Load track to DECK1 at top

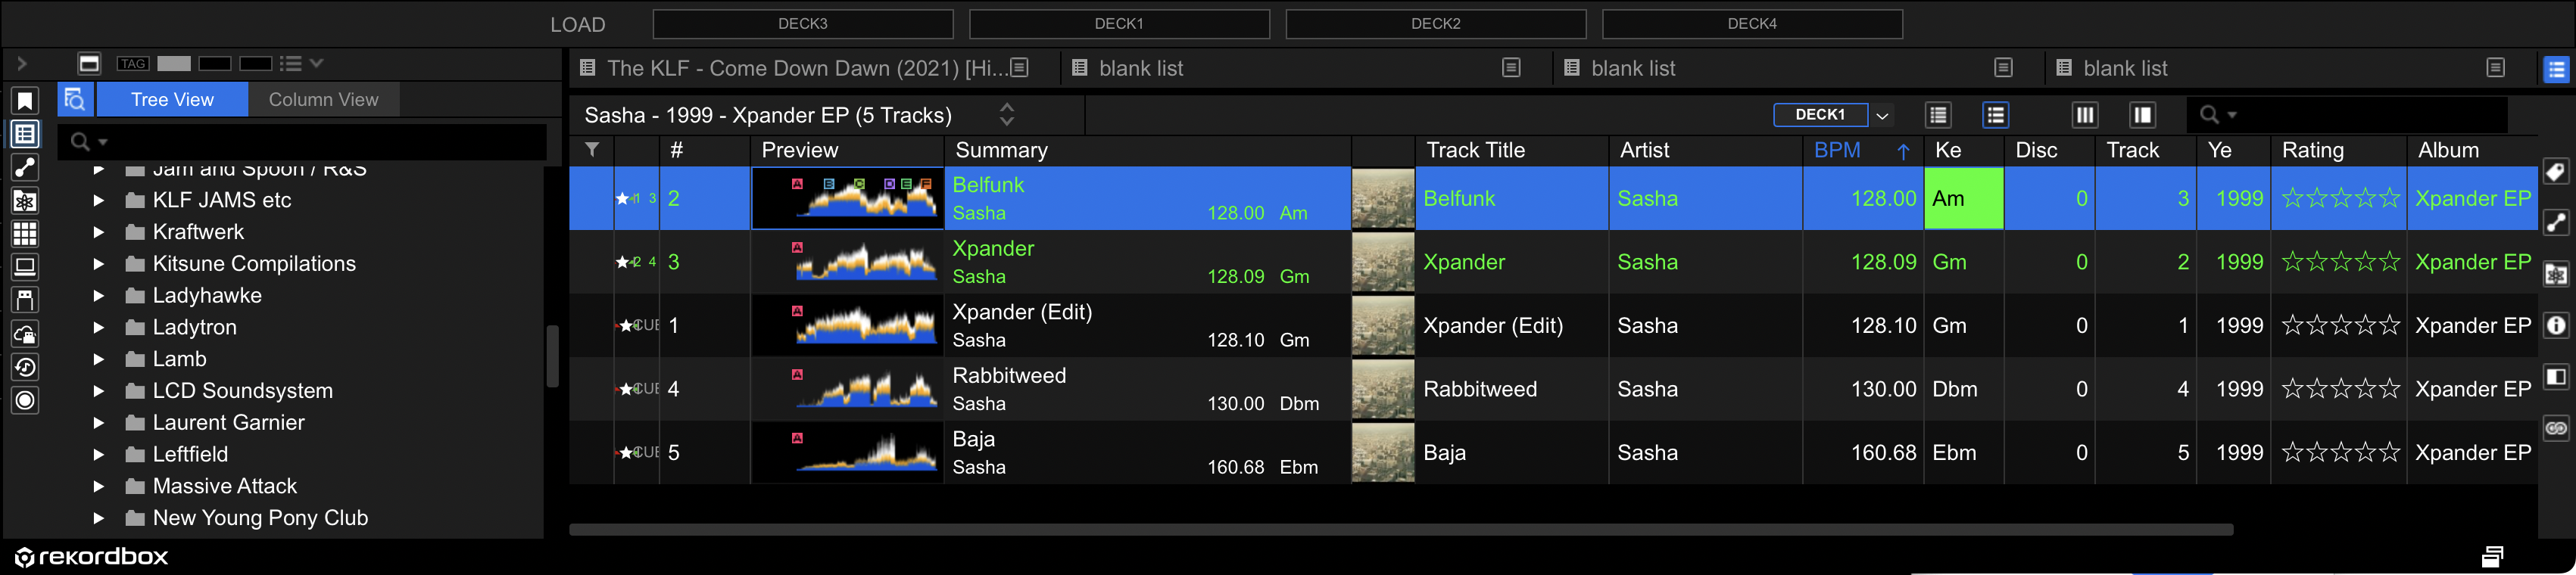point(1119,24)
